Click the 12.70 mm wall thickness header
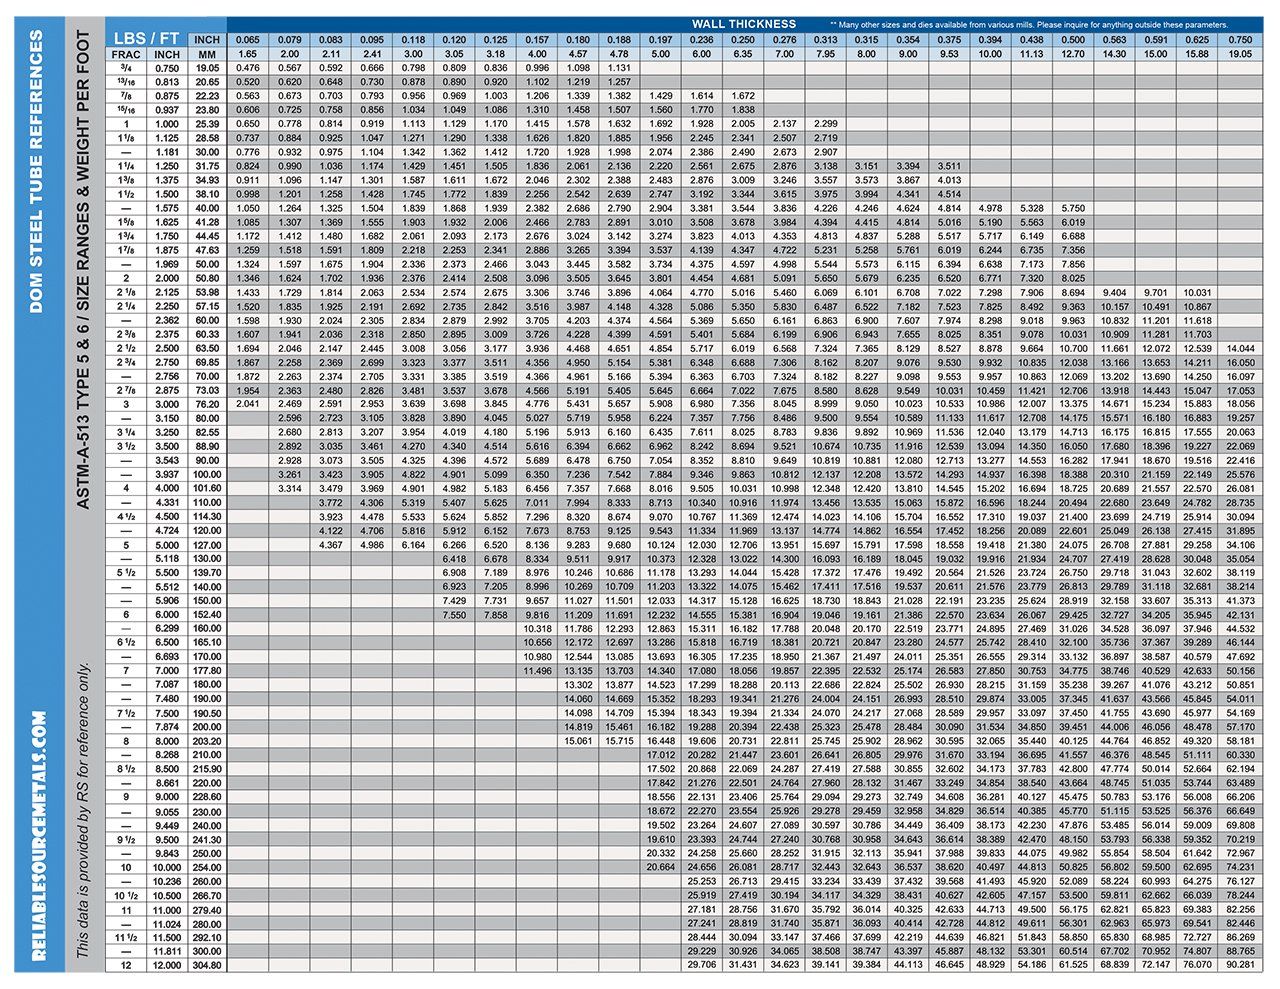 click(1073, 54)
